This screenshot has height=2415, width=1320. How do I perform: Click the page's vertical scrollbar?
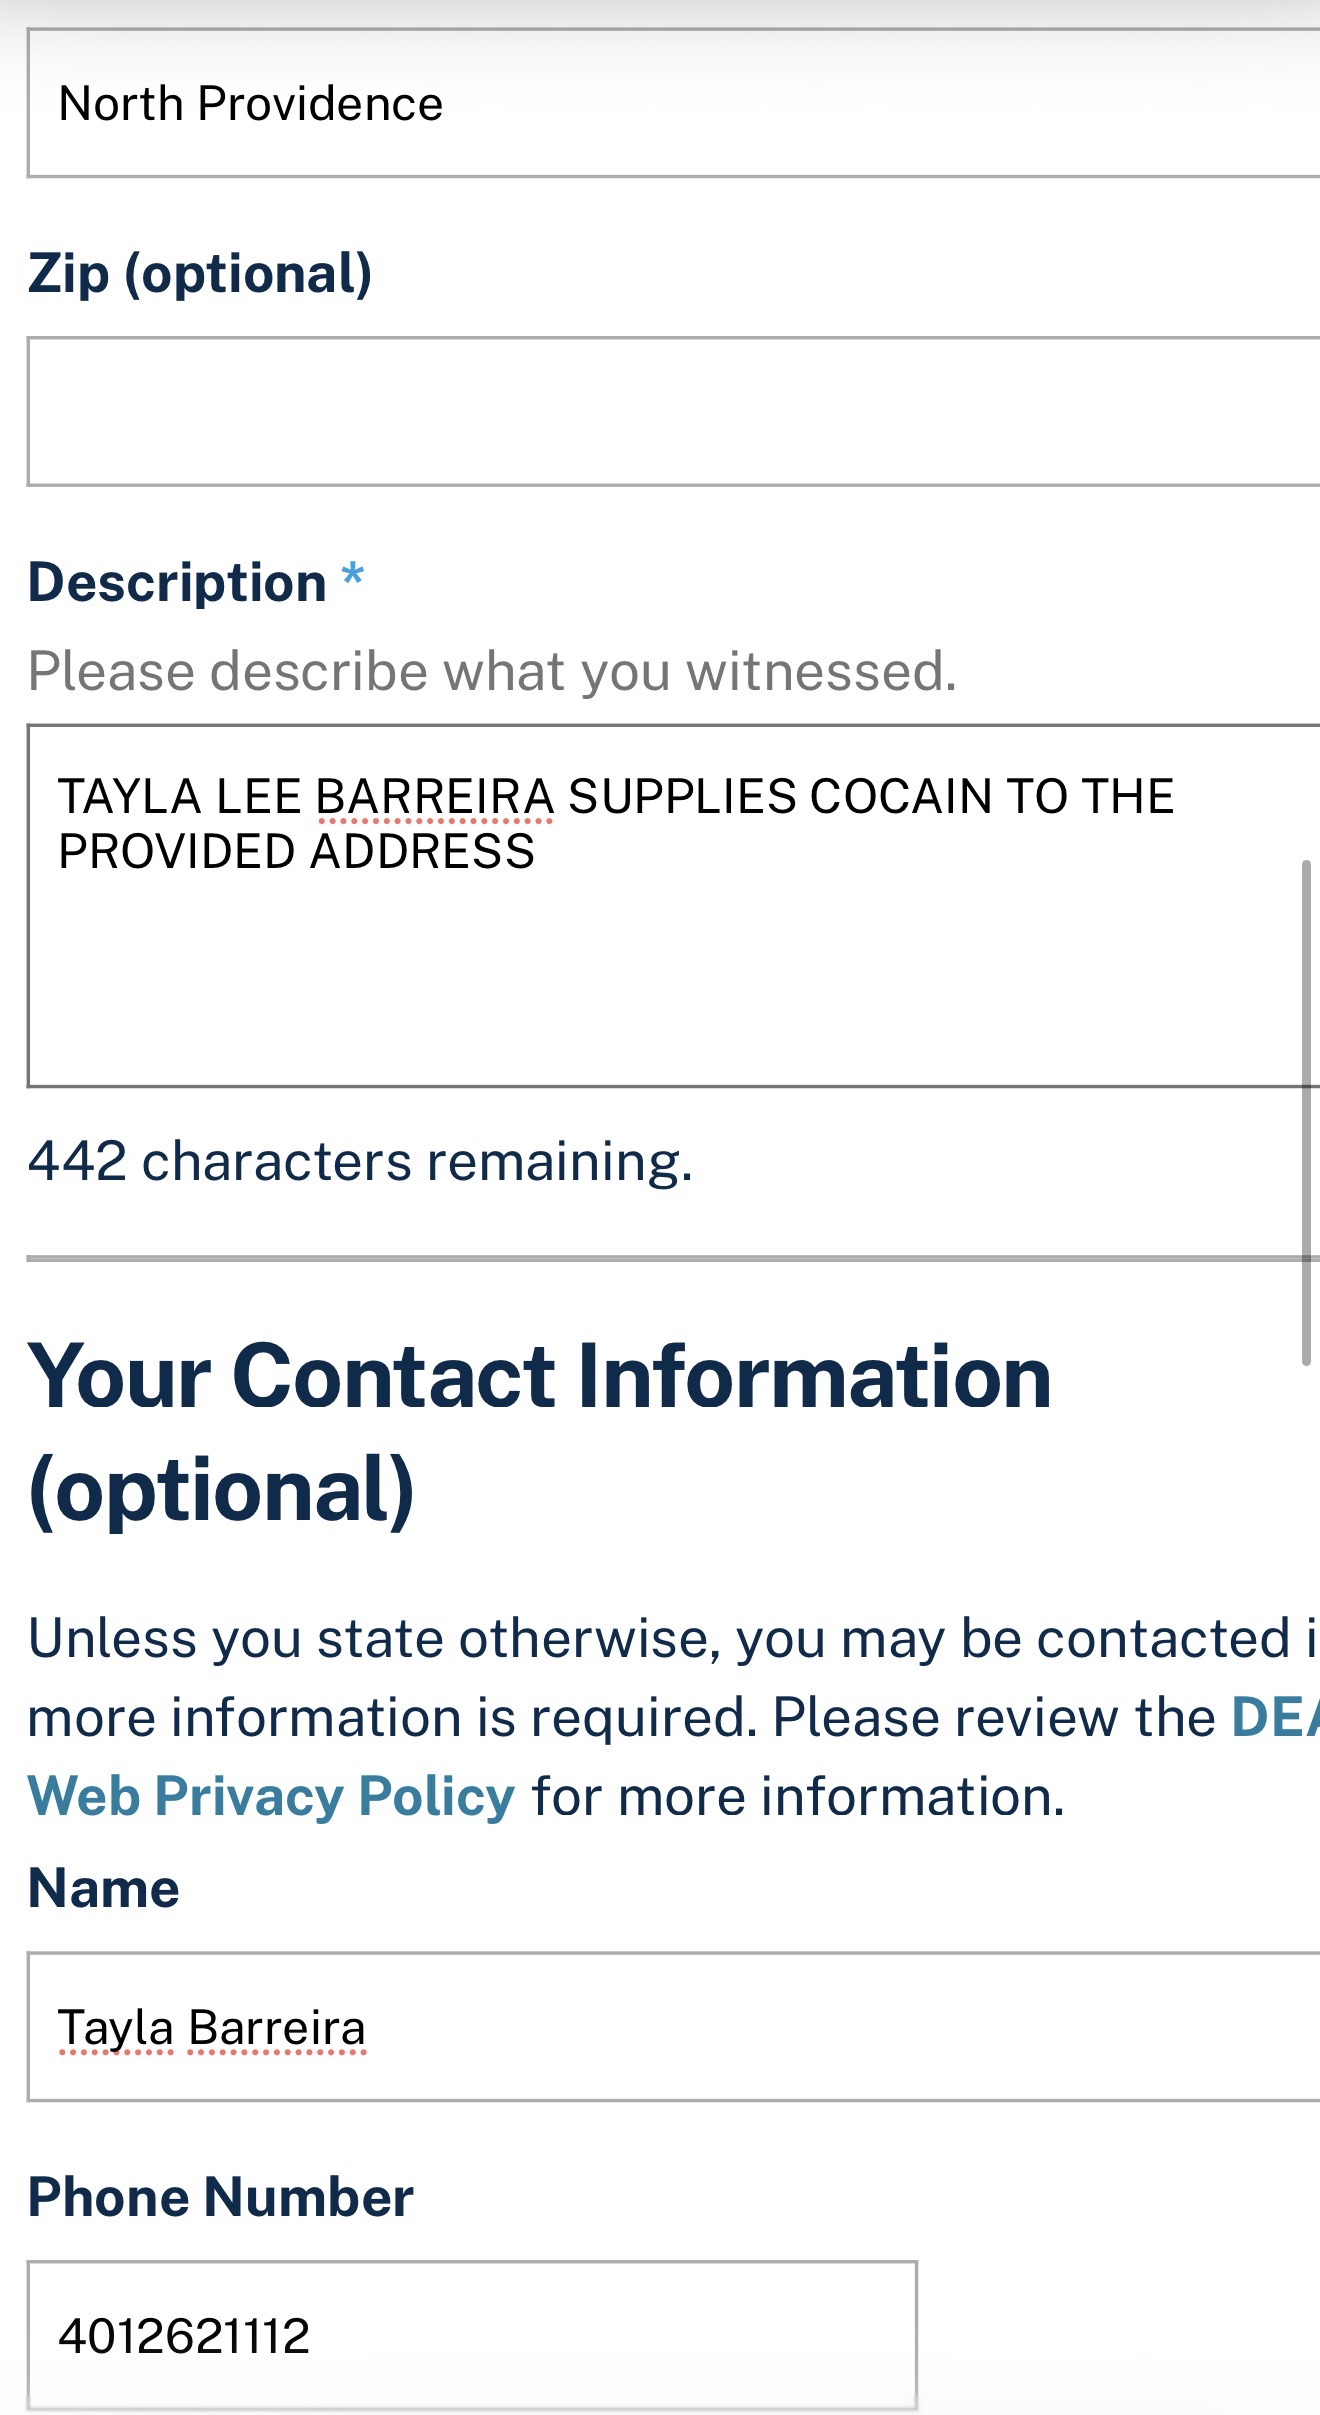[x=1305, y=1110]
